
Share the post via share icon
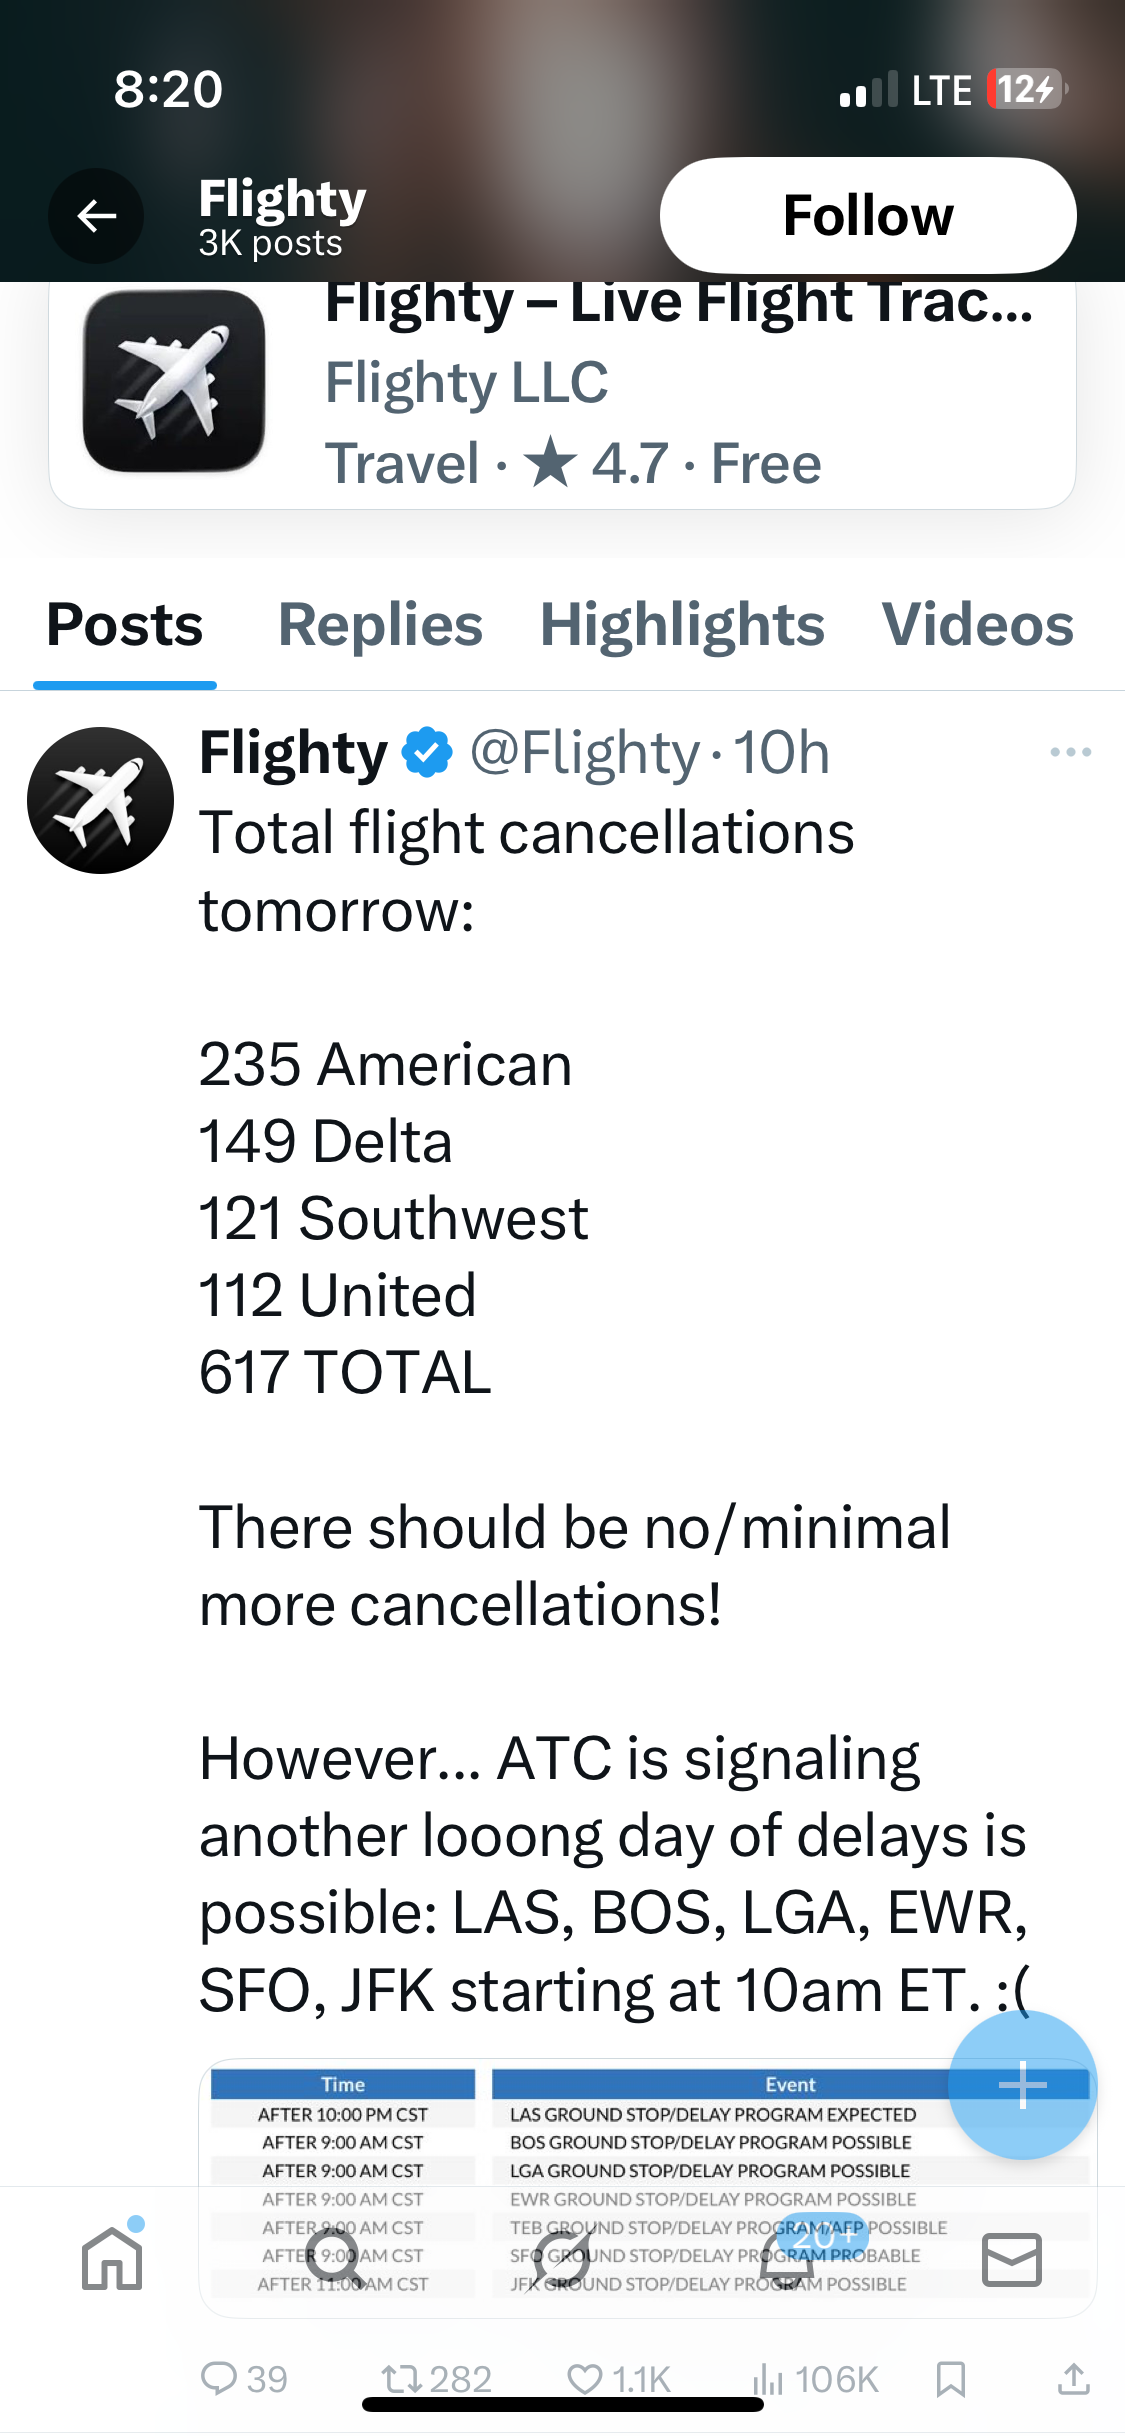(x=1073, y=2378)
